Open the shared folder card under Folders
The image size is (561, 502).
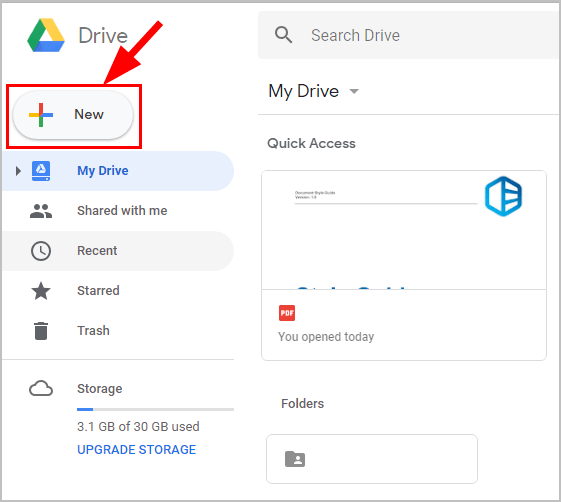[372, 459]
